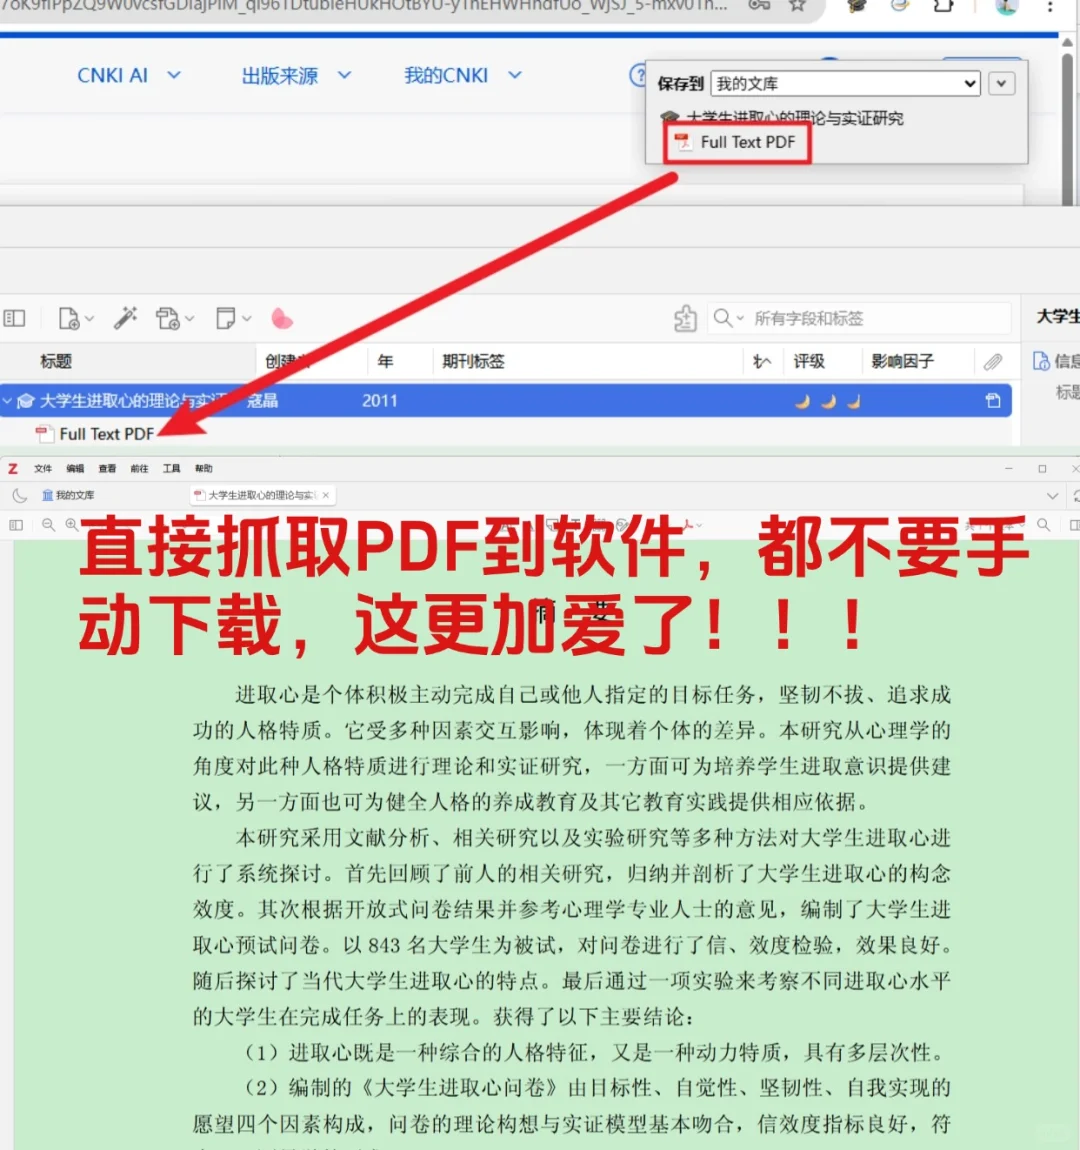1080x1150 pixels.
Task: Open the CNKI AI dropdown menu
Action: click(130, 75)
